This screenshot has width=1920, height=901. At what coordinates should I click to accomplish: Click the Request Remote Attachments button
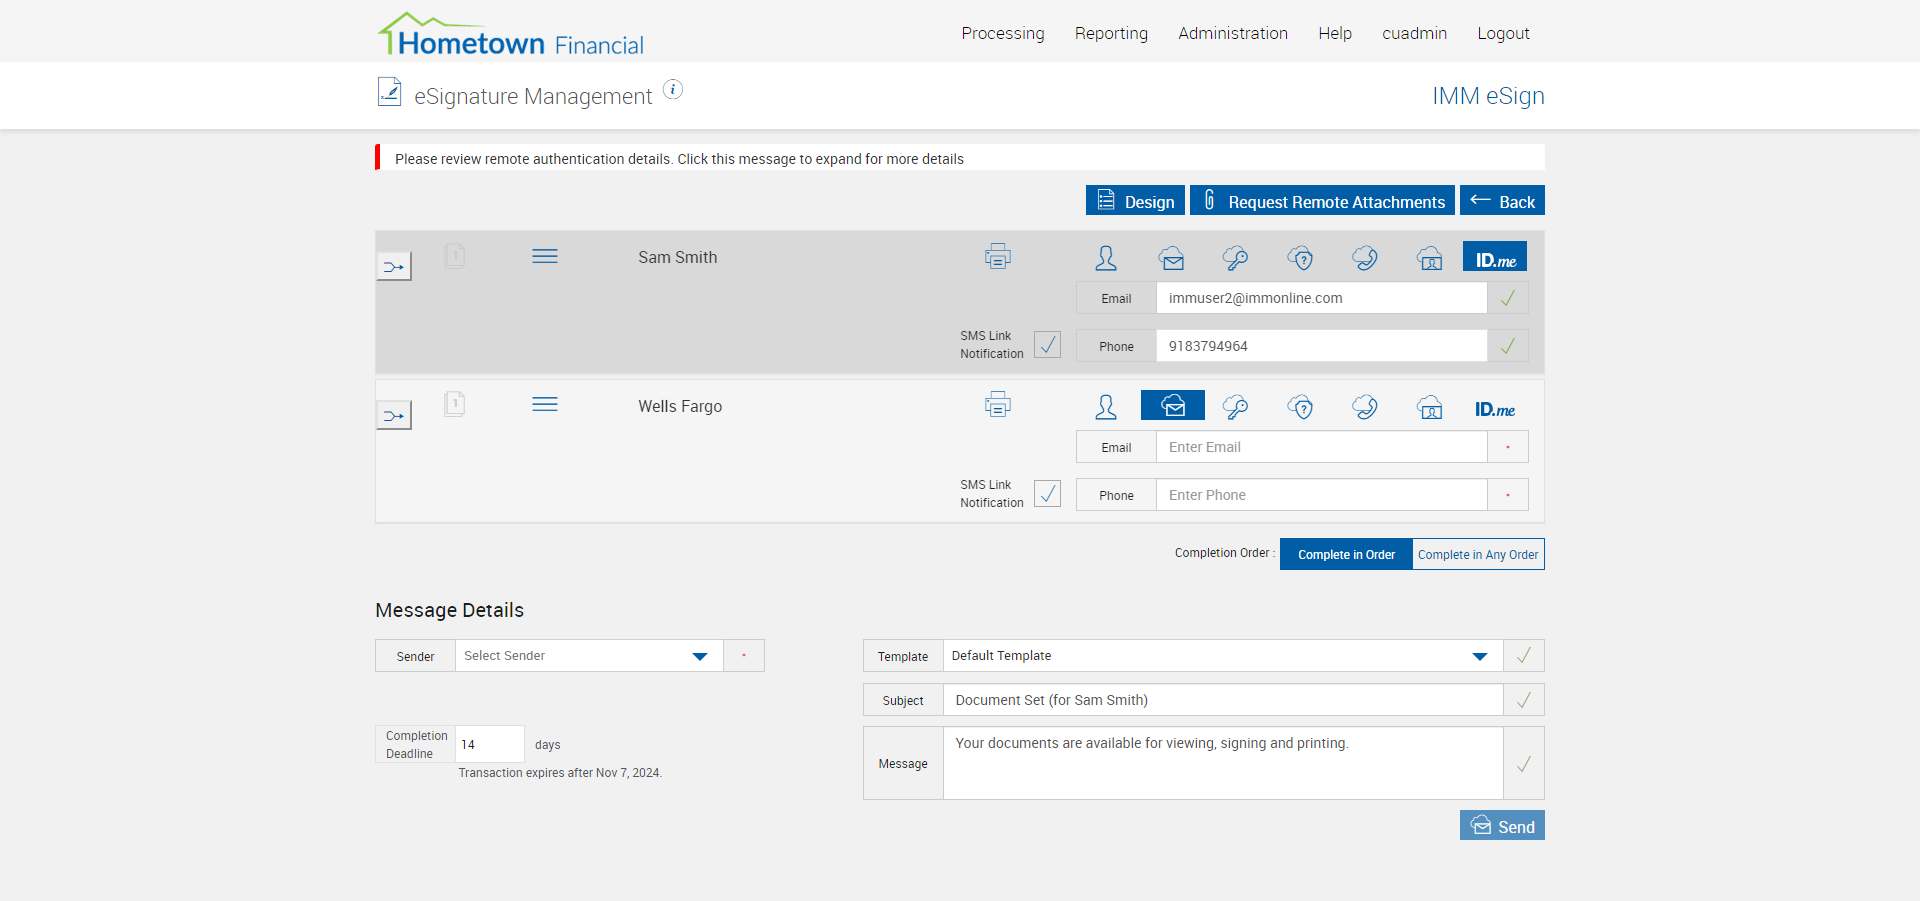1322,201
